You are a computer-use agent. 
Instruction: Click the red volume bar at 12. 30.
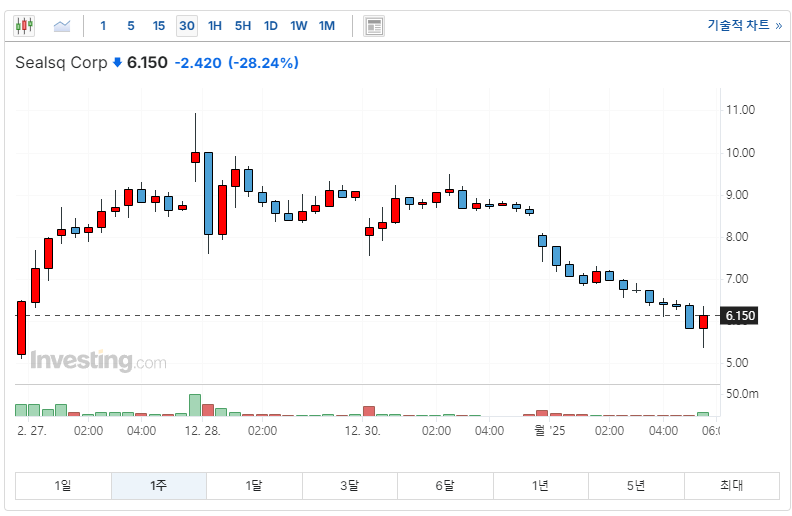click(x=369, y=411)
